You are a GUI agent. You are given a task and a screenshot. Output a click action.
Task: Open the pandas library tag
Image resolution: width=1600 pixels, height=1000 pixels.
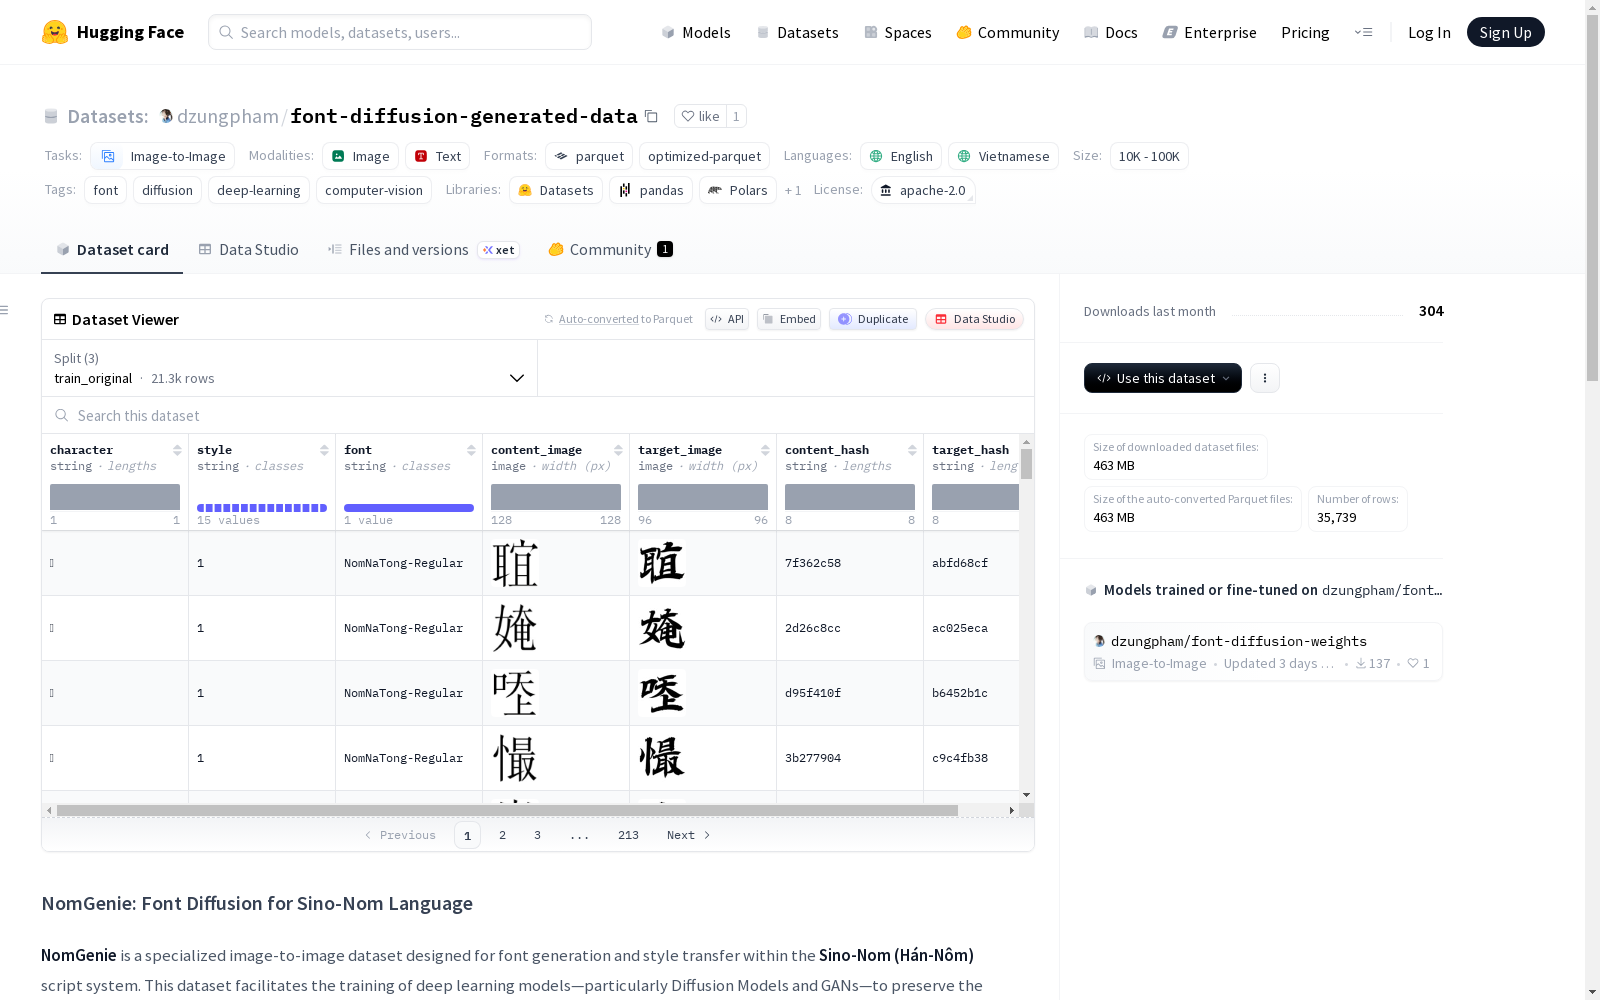pyautogui.click(x=651, y=190)
